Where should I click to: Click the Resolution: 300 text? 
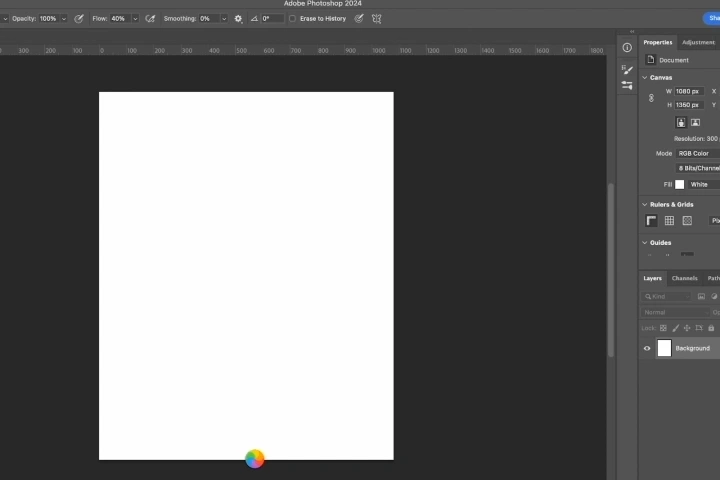(696, 139)
